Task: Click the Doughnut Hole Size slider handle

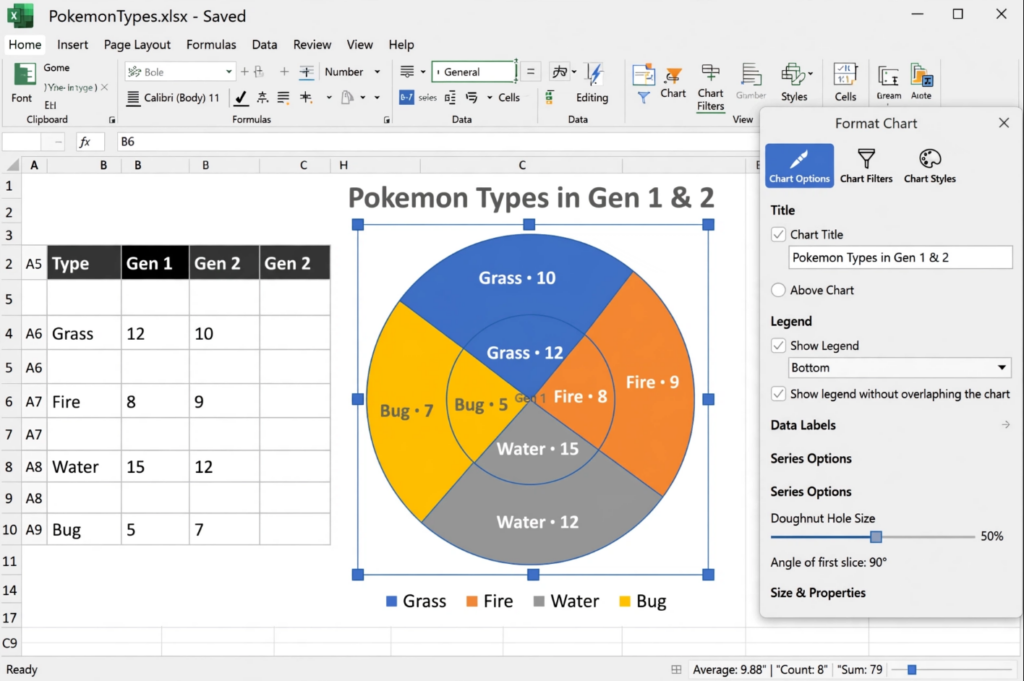Action: pos(876,537)
